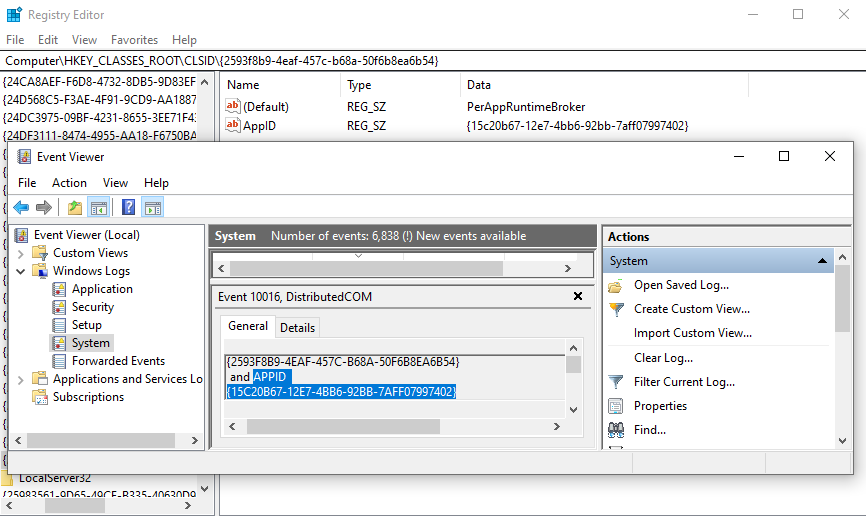Click the scroll-down arrow in the Actions pane
This screenshot has width=866, height=516.
(x=842, y=441)
